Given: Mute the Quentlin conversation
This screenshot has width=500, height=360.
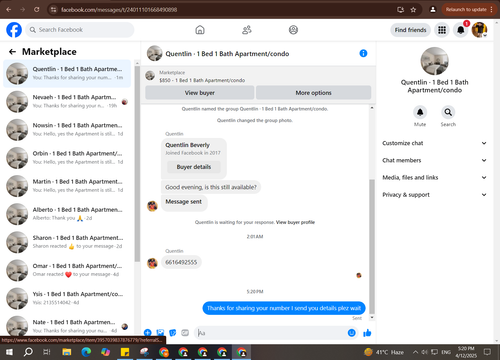Looking at the screenshot, I should pos(420,112).
